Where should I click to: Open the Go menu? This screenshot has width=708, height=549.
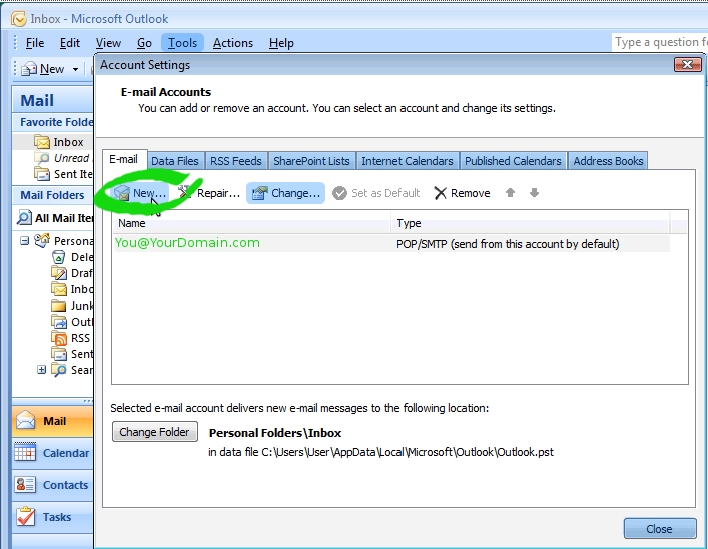pyautogui.click(x=144, y=43)
